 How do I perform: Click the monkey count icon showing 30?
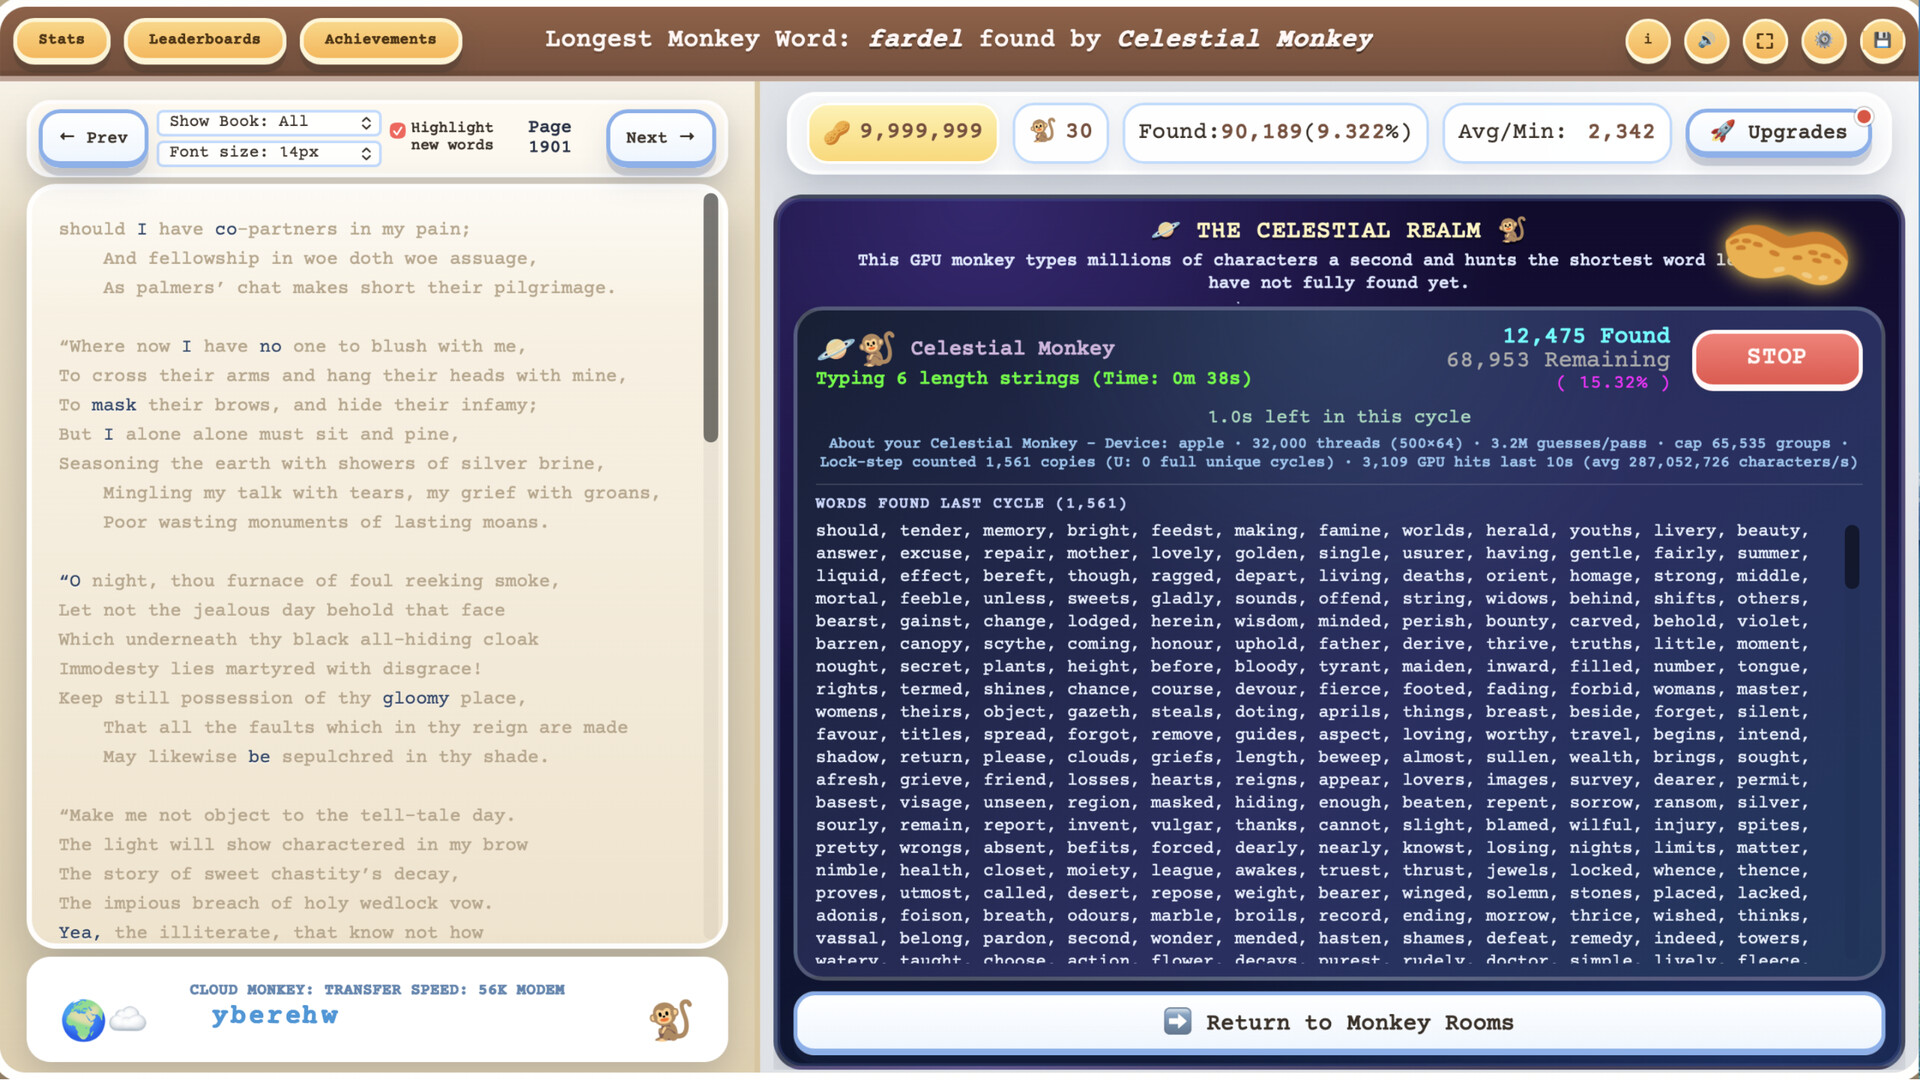[1043, 131]
